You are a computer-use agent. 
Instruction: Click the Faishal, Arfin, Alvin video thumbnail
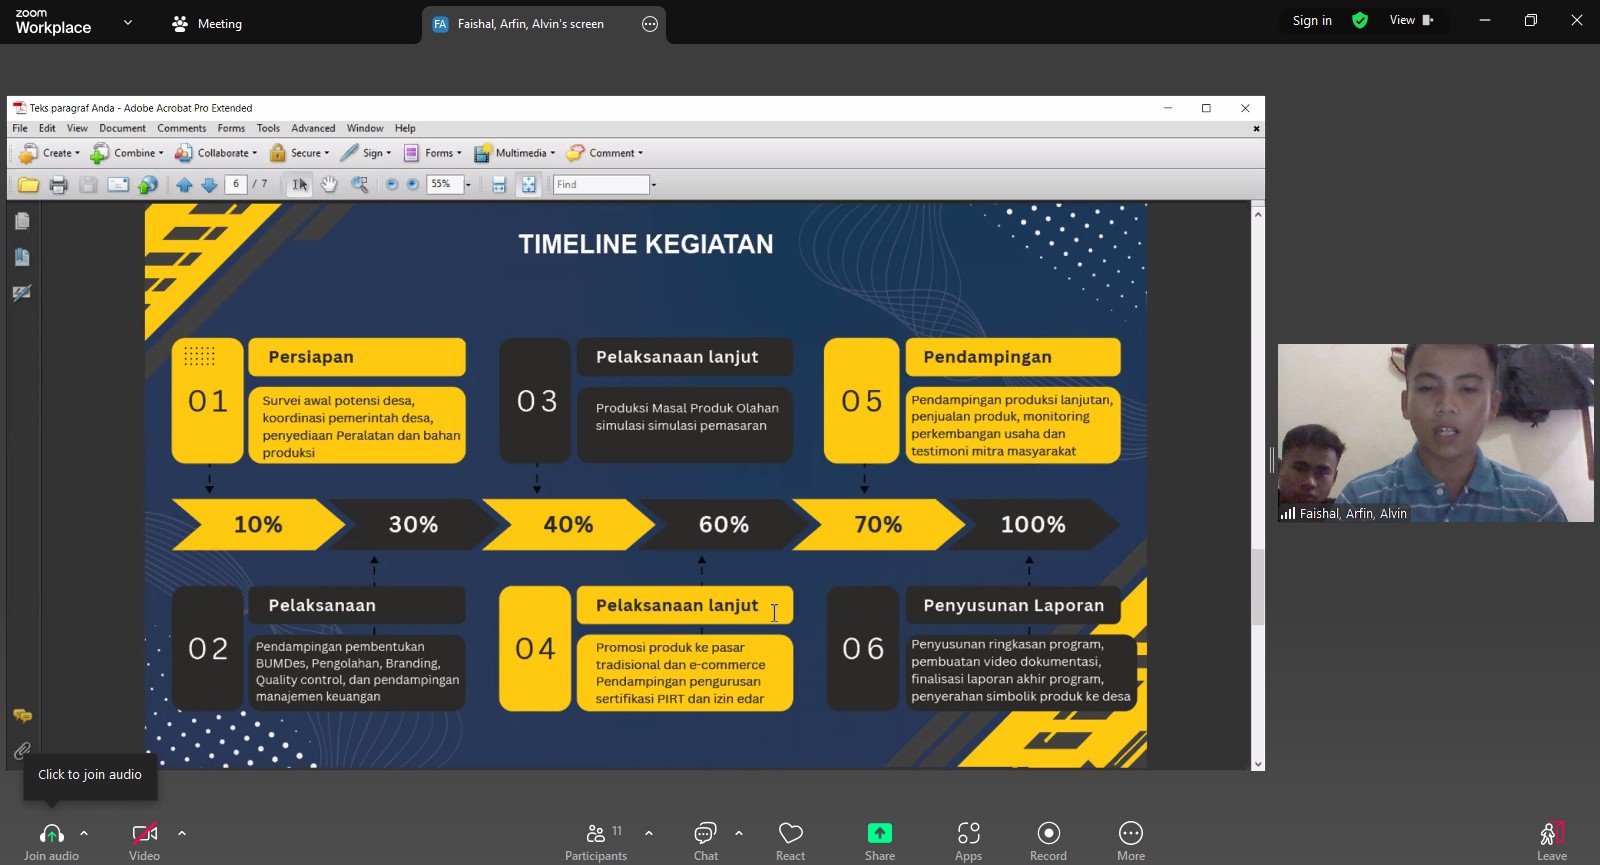pyautogui.click(x=1435, y=432)
